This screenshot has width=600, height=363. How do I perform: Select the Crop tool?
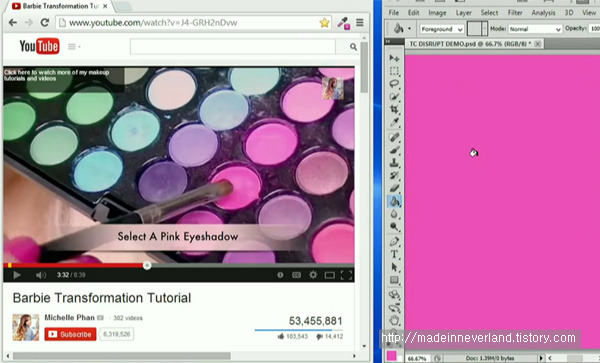click(x=394, y=109)
